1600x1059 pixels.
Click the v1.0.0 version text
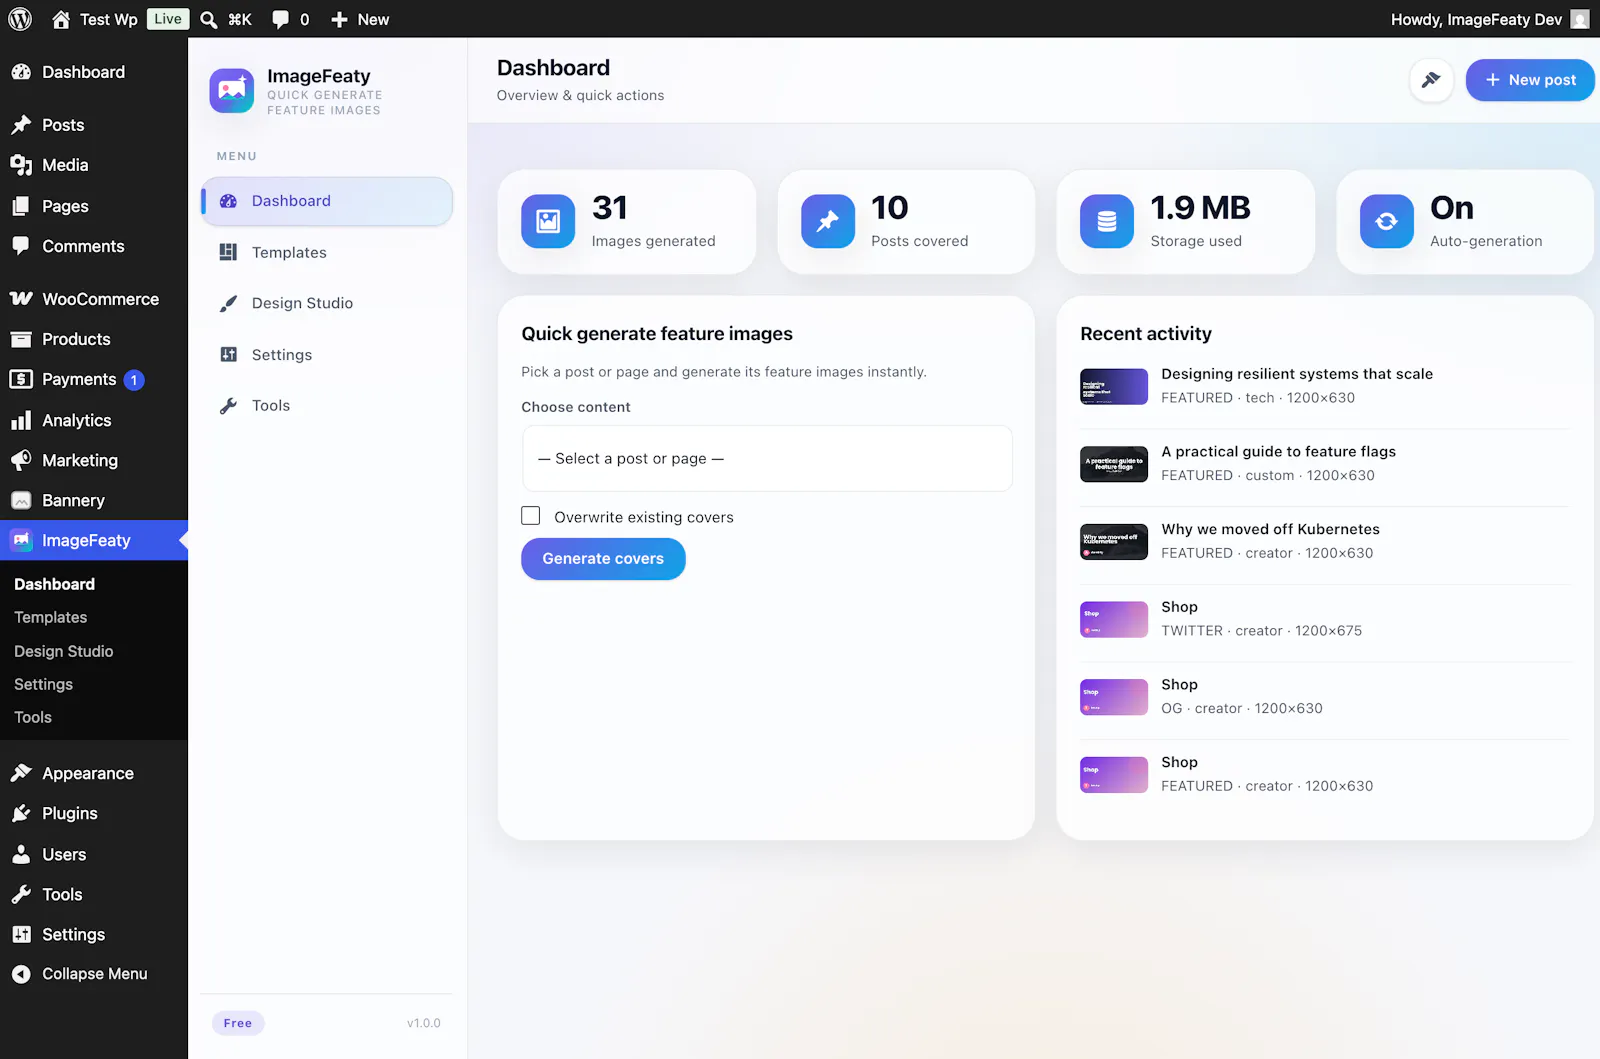(x=424, y=1023)
